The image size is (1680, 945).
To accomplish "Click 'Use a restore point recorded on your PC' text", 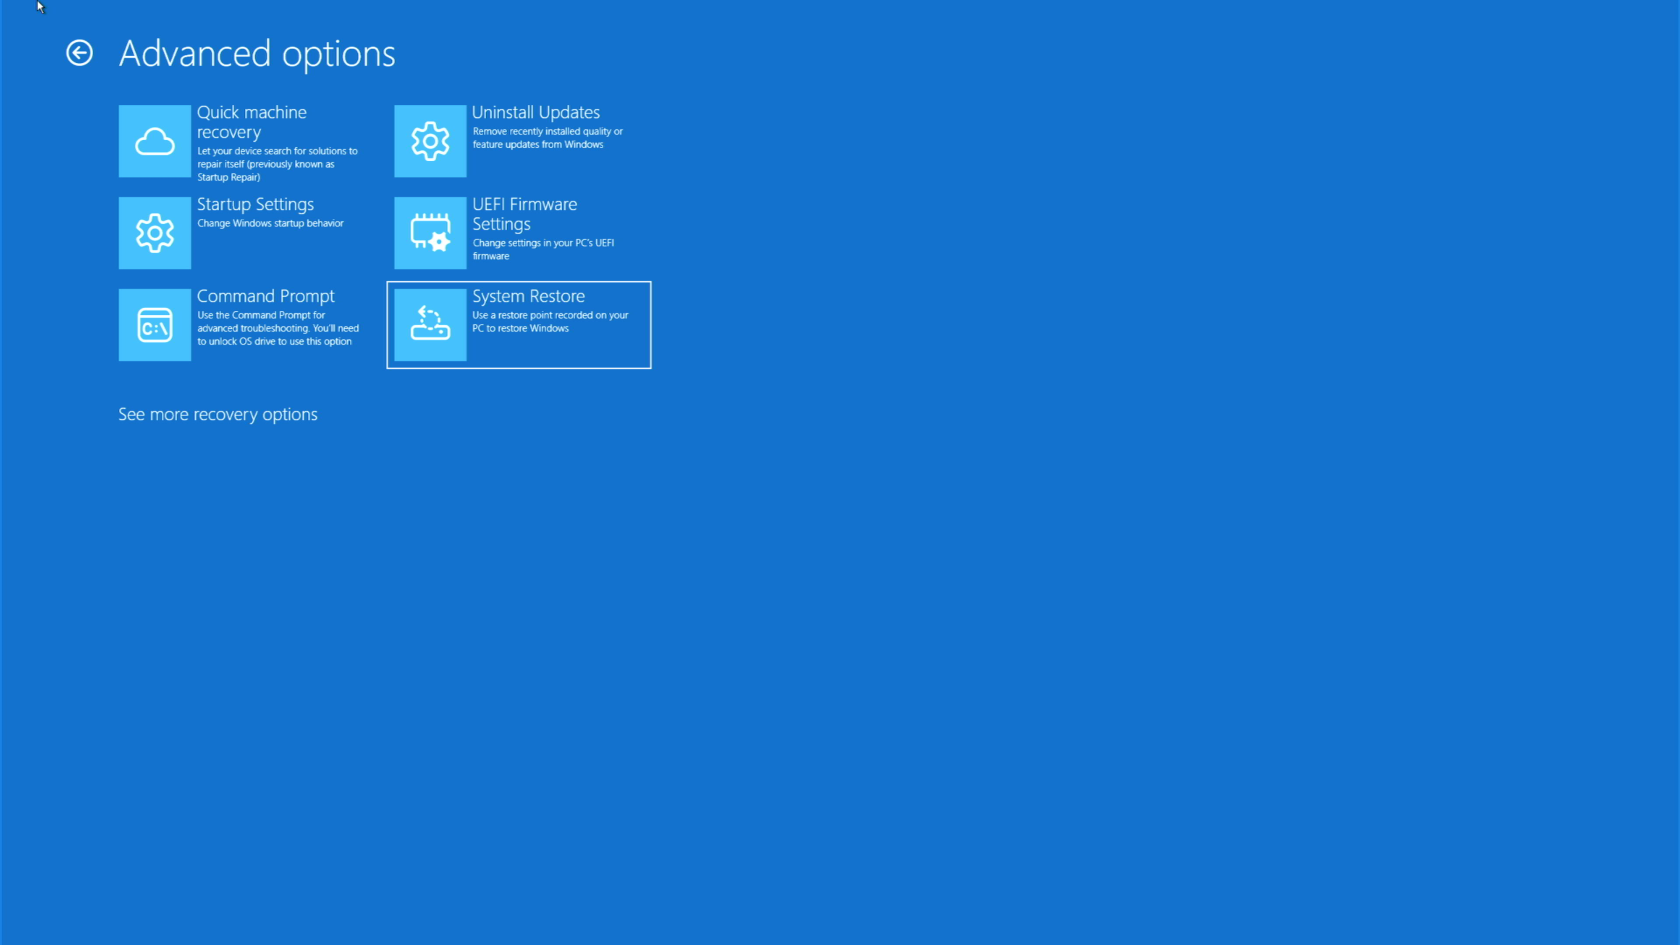I will pyautogui.click(x=550, y=321).
